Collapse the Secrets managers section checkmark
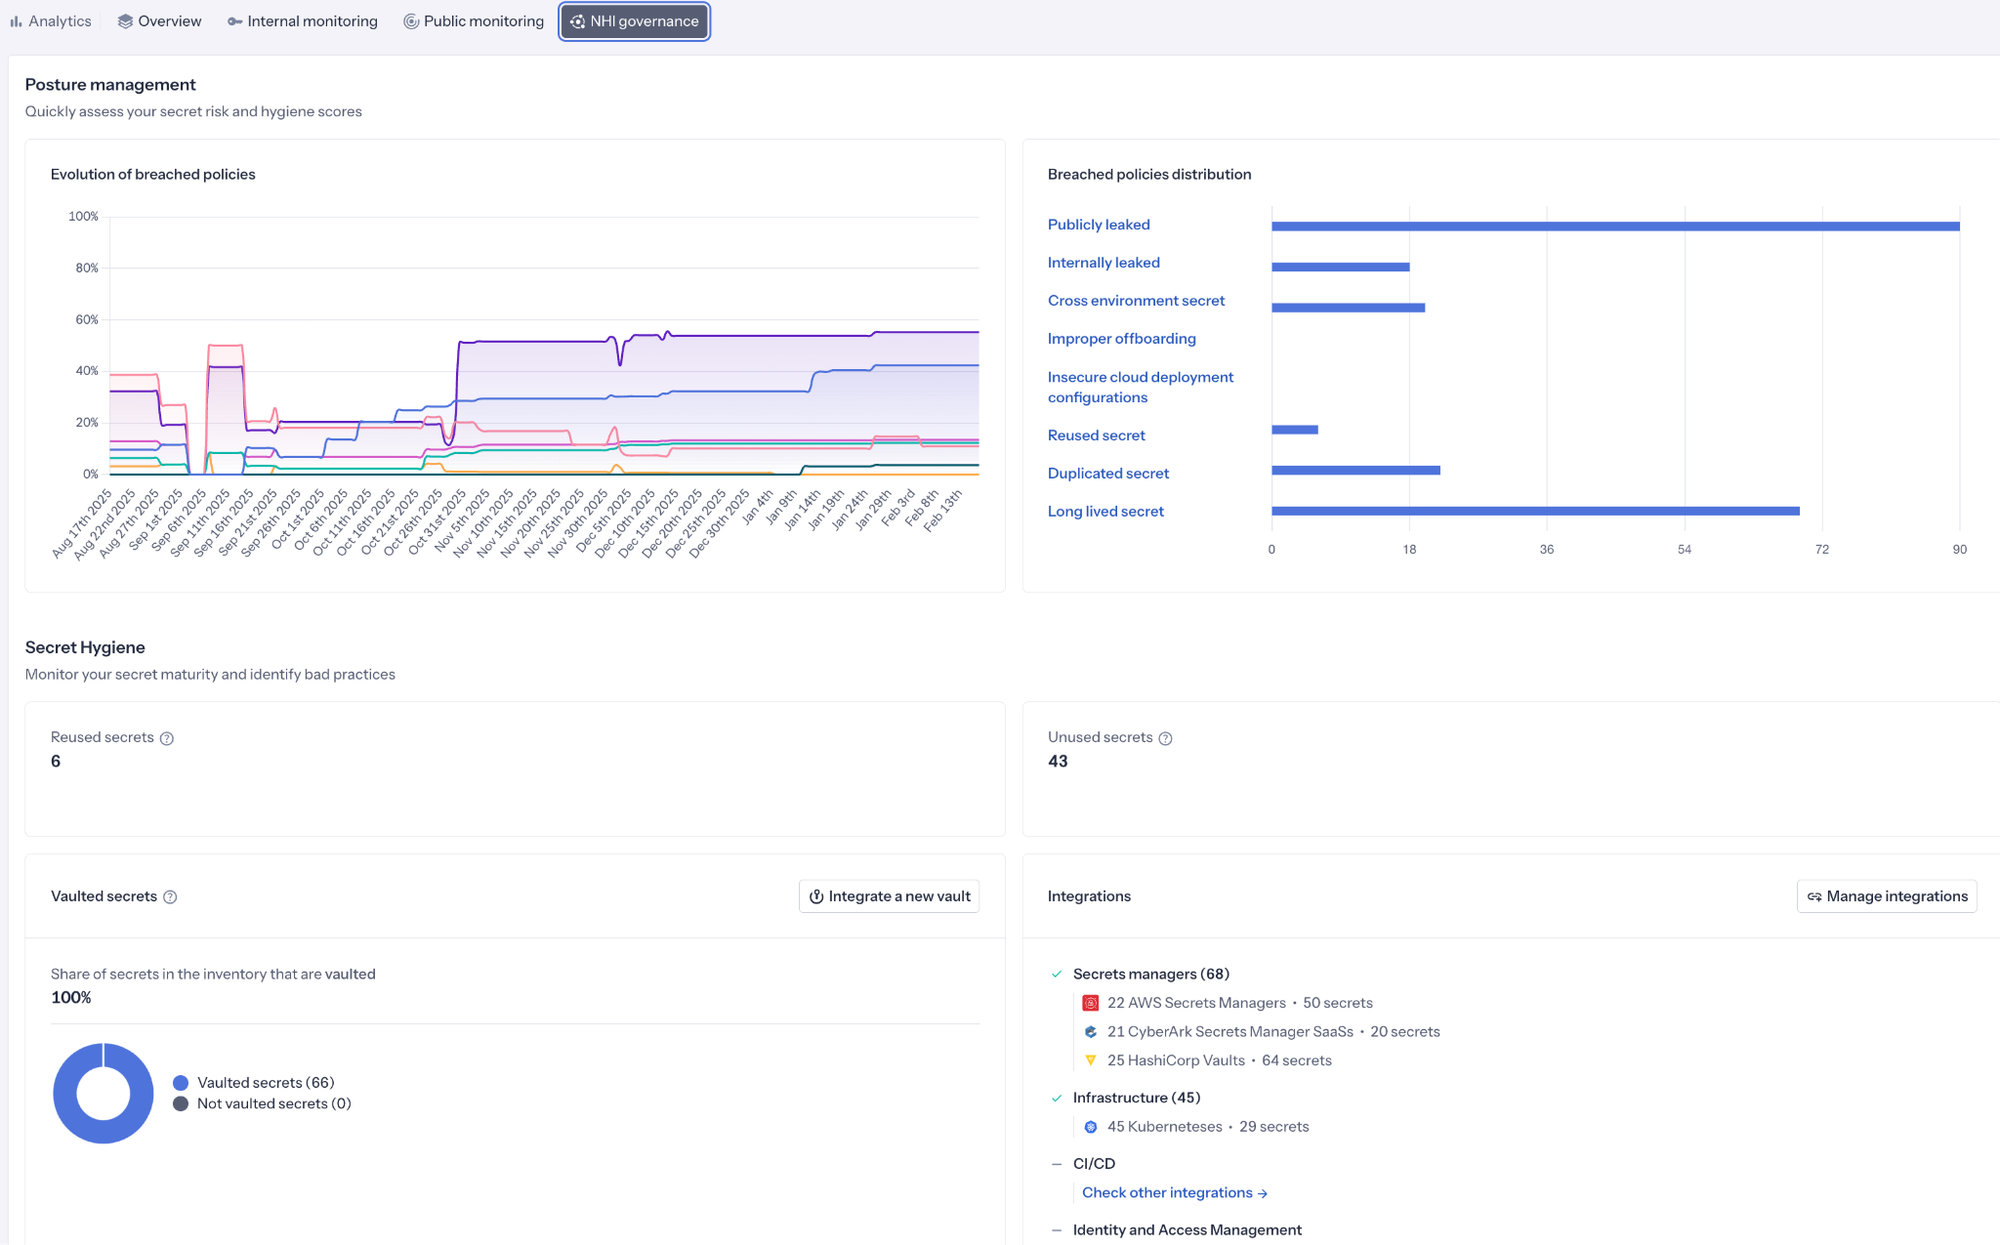This screenshot has height=1245, width=2000. (1057, 974)
